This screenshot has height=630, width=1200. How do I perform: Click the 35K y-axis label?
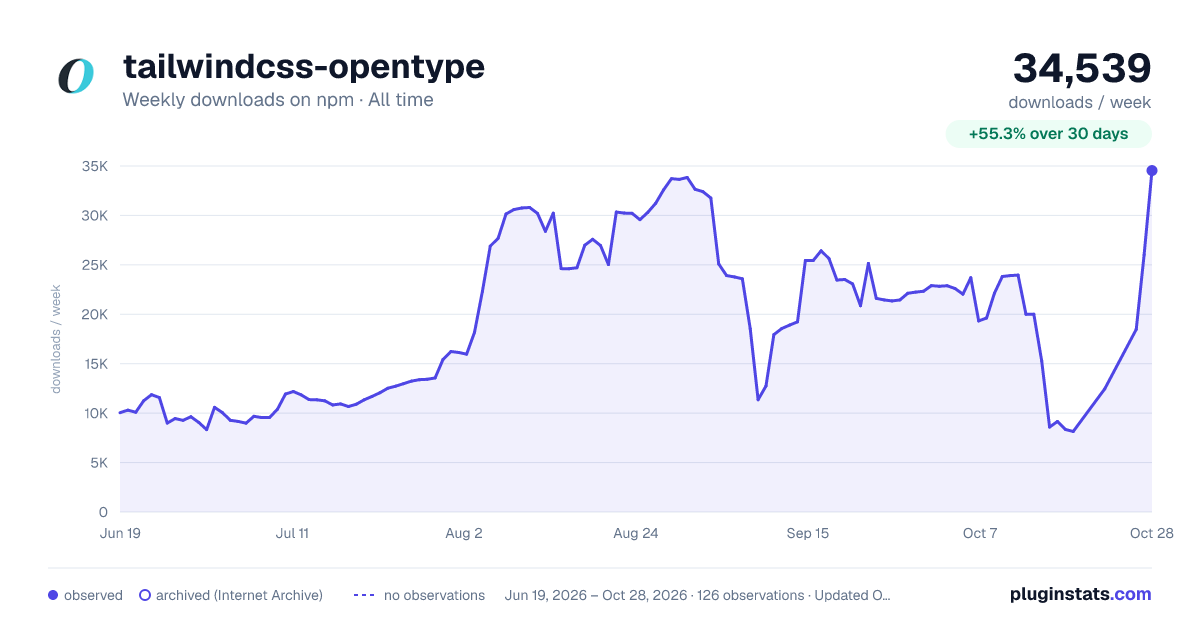94,166
